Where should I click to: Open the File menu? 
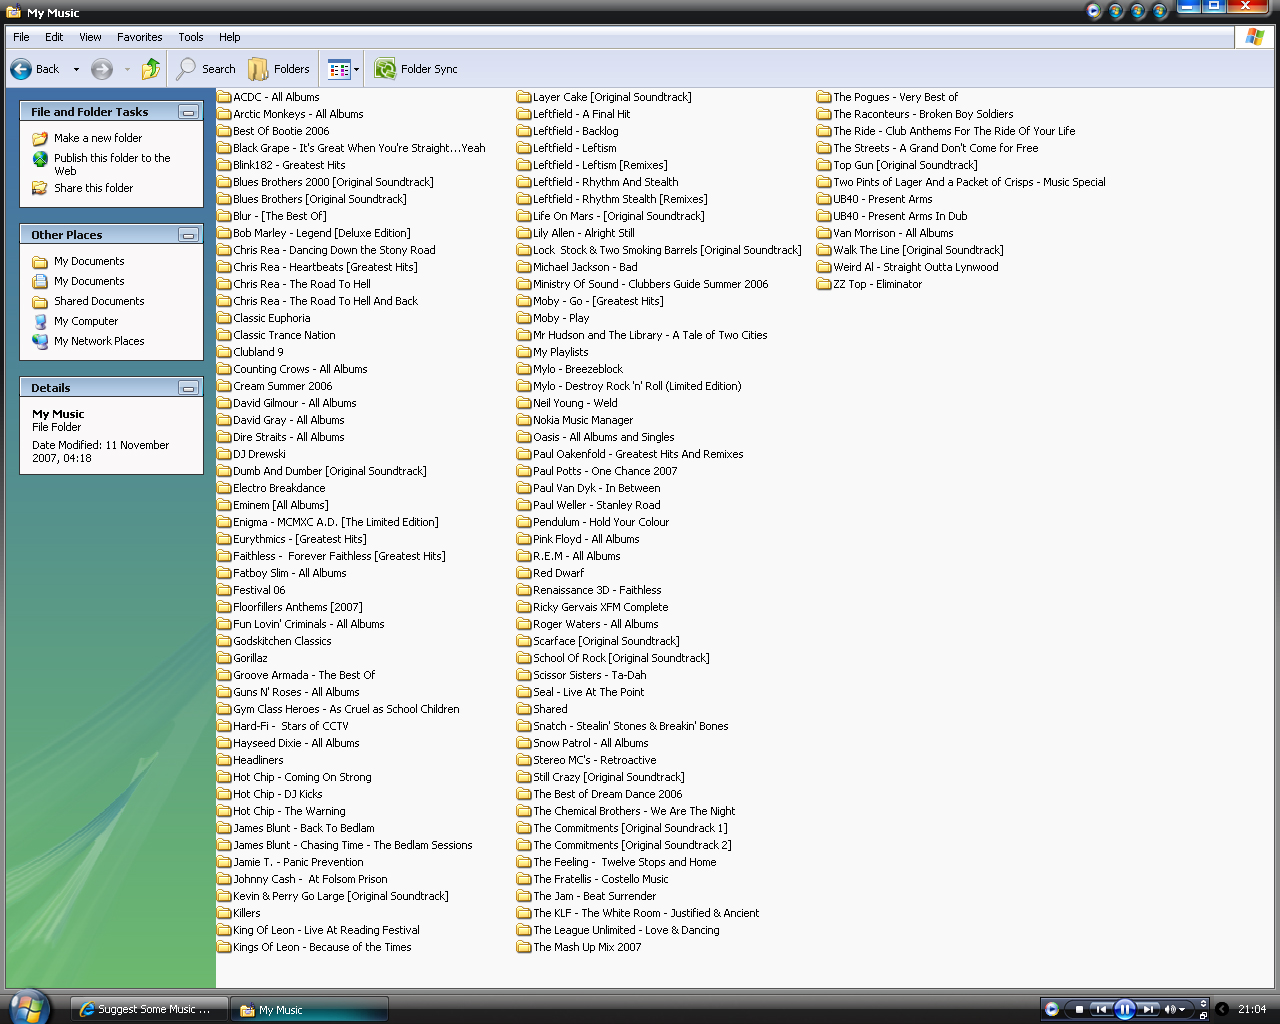point(21,37)
